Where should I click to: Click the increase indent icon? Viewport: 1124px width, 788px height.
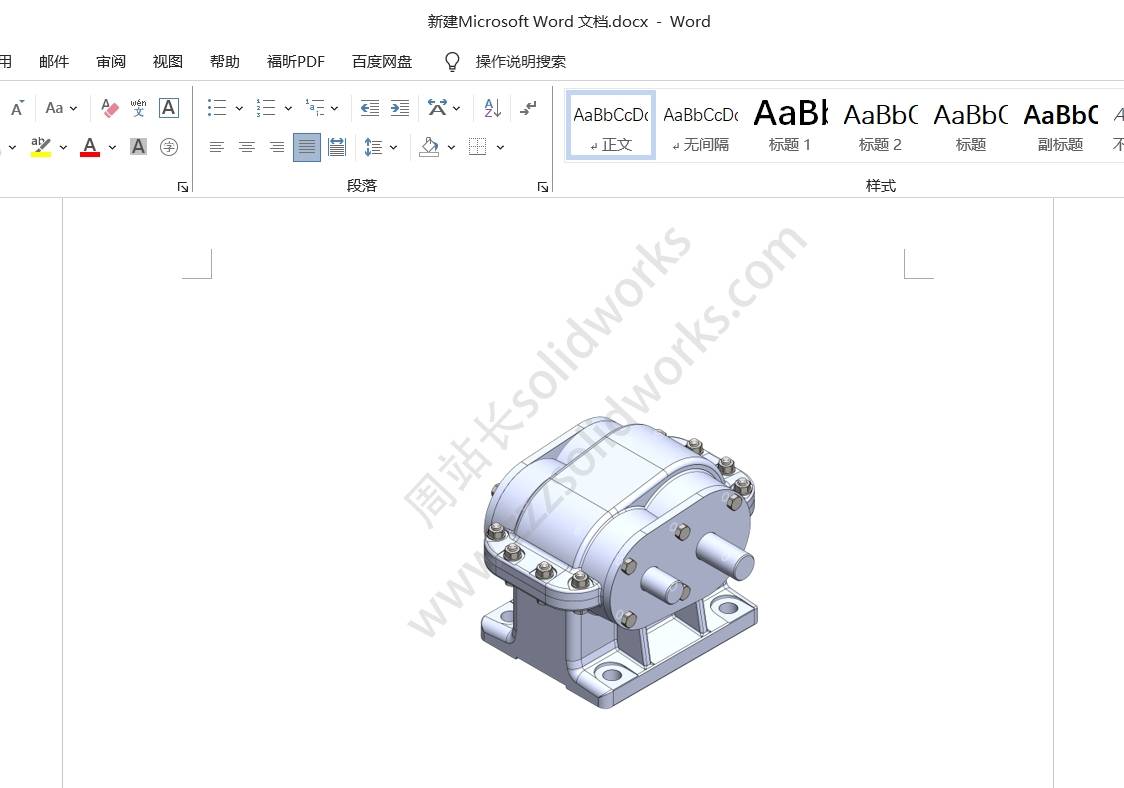click(401, 108)
